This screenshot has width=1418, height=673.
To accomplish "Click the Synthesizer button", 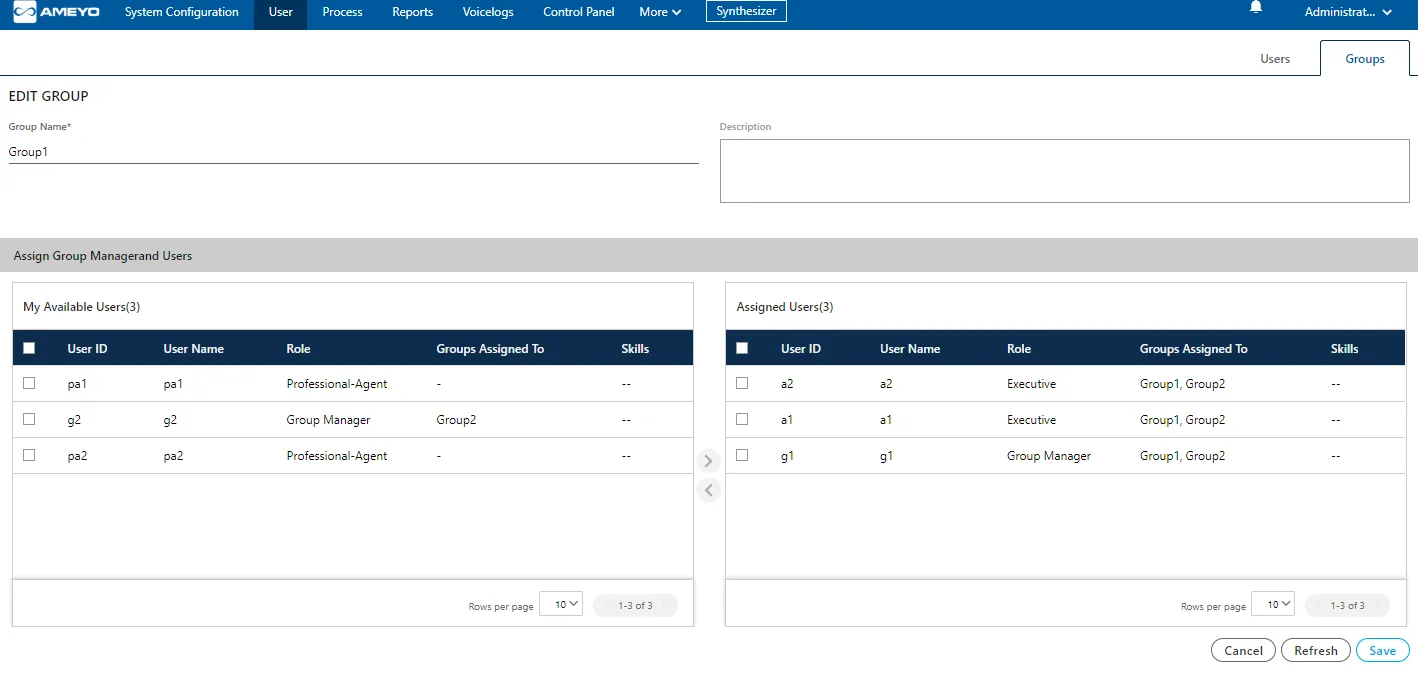I will click(x=746, y=12).
